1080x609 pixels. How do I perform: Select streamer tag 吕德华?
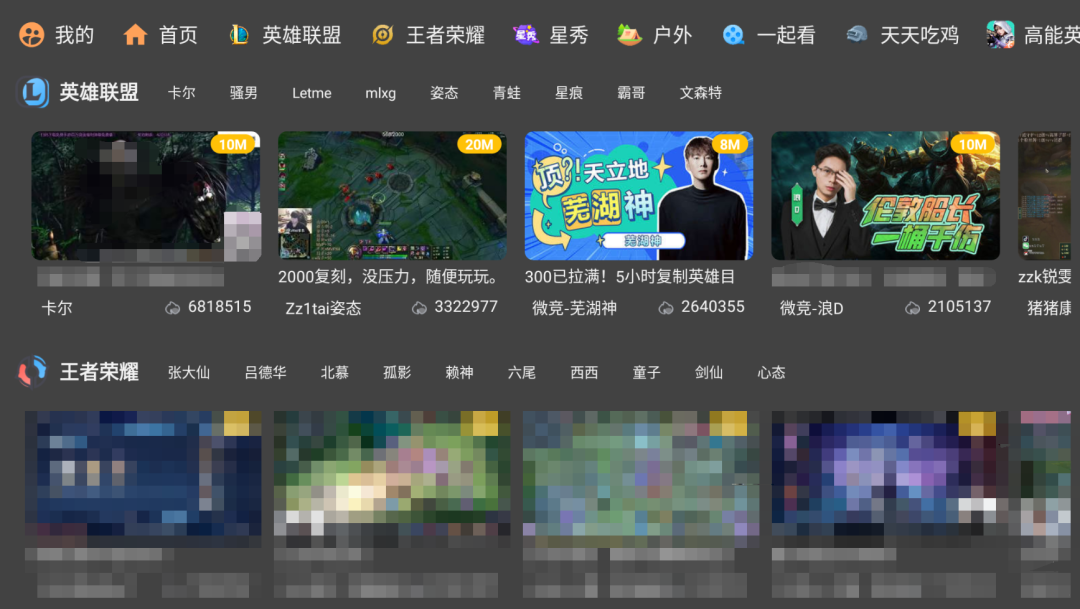point(265,373)
